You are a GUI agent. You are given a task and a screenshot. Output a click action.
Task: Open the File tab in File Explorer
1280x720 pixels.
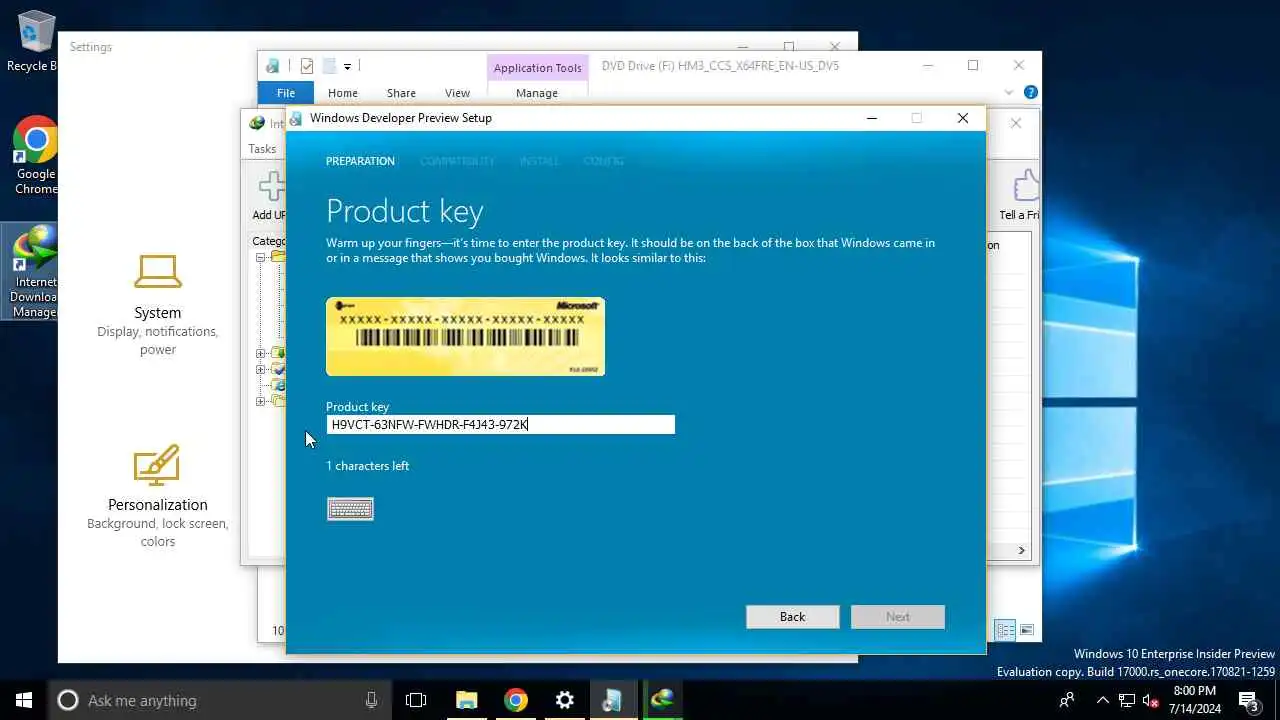286,93
